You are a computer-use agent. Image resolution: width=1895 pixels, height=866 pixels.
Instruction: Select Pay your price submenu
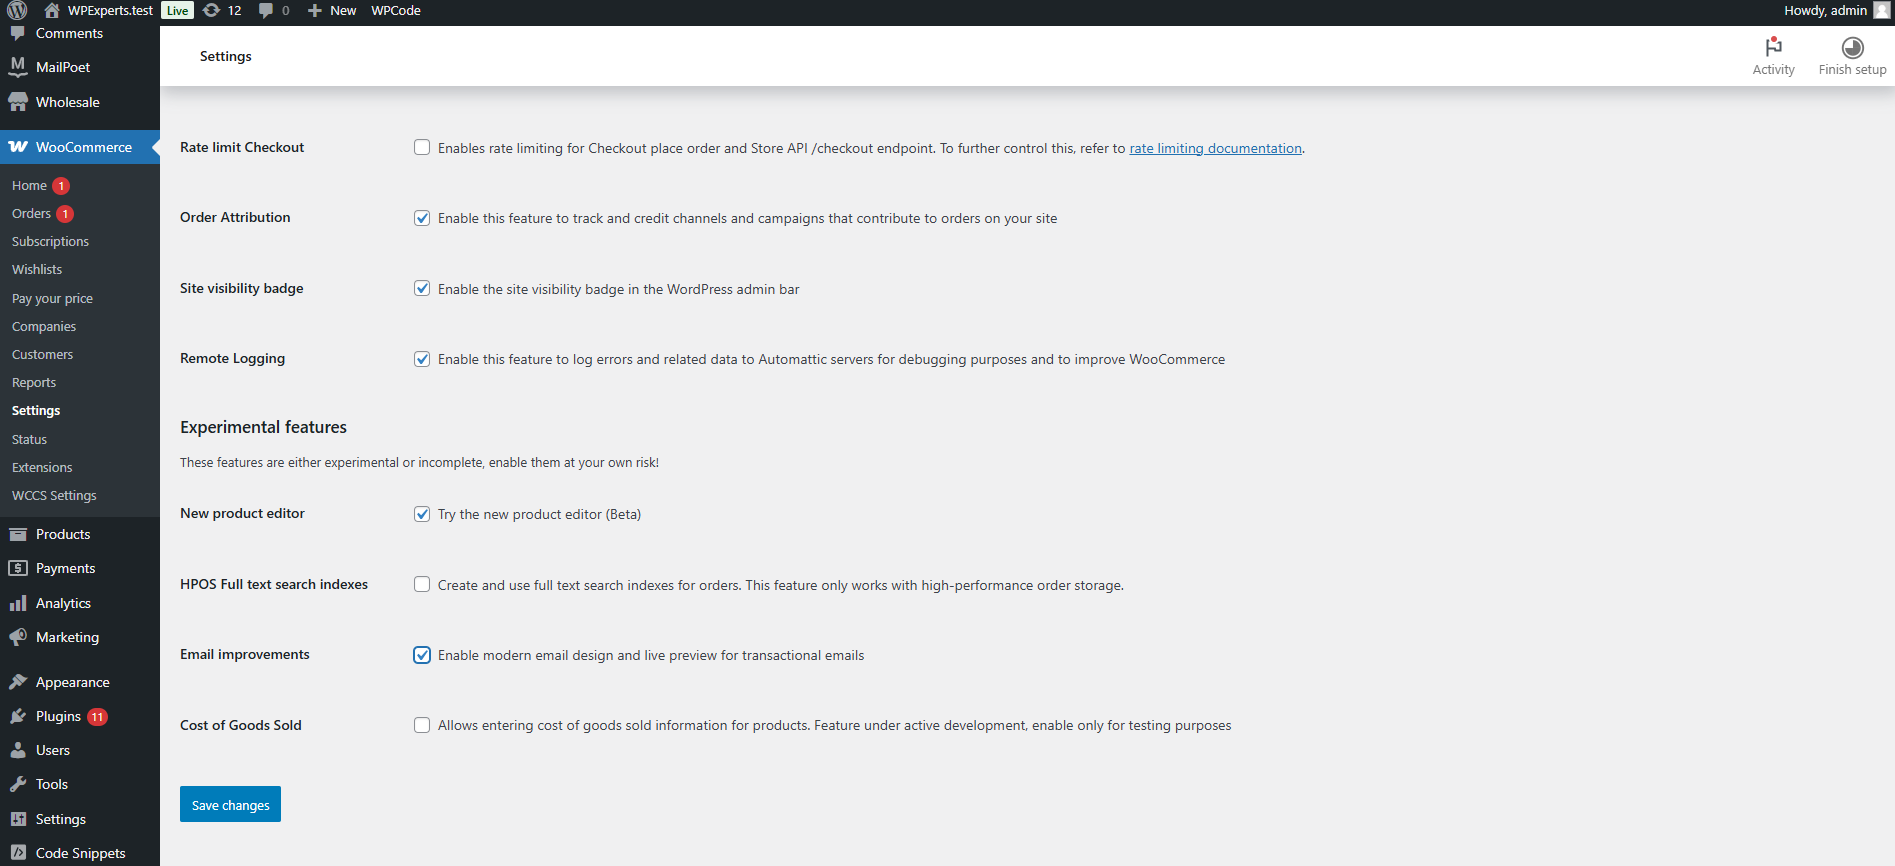52,298
